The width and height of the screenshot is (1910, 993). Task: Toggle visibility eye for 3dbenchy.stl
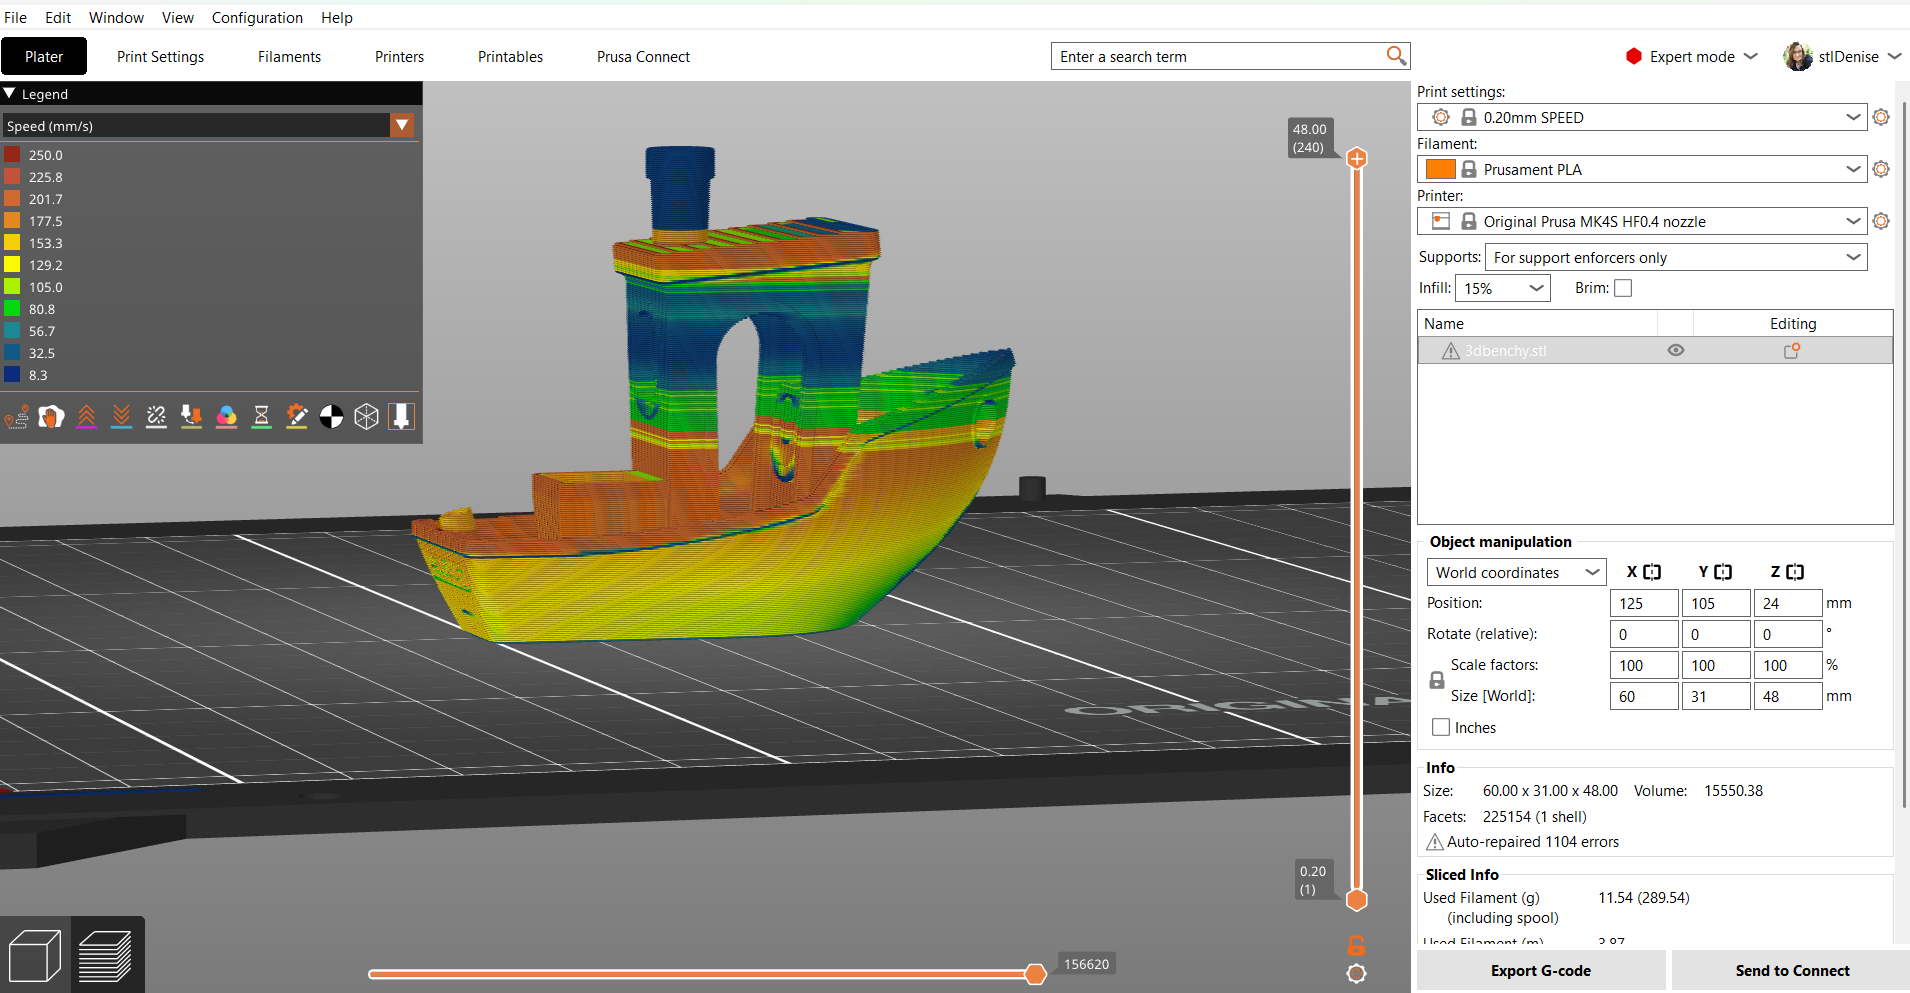tap(1676, 351)
